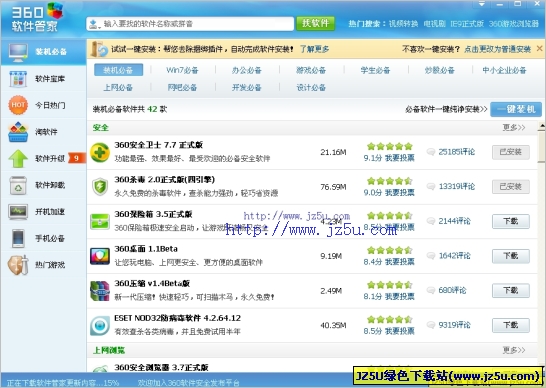Click comment bubble icon beside 25185评论

click(x=431, y=152)
